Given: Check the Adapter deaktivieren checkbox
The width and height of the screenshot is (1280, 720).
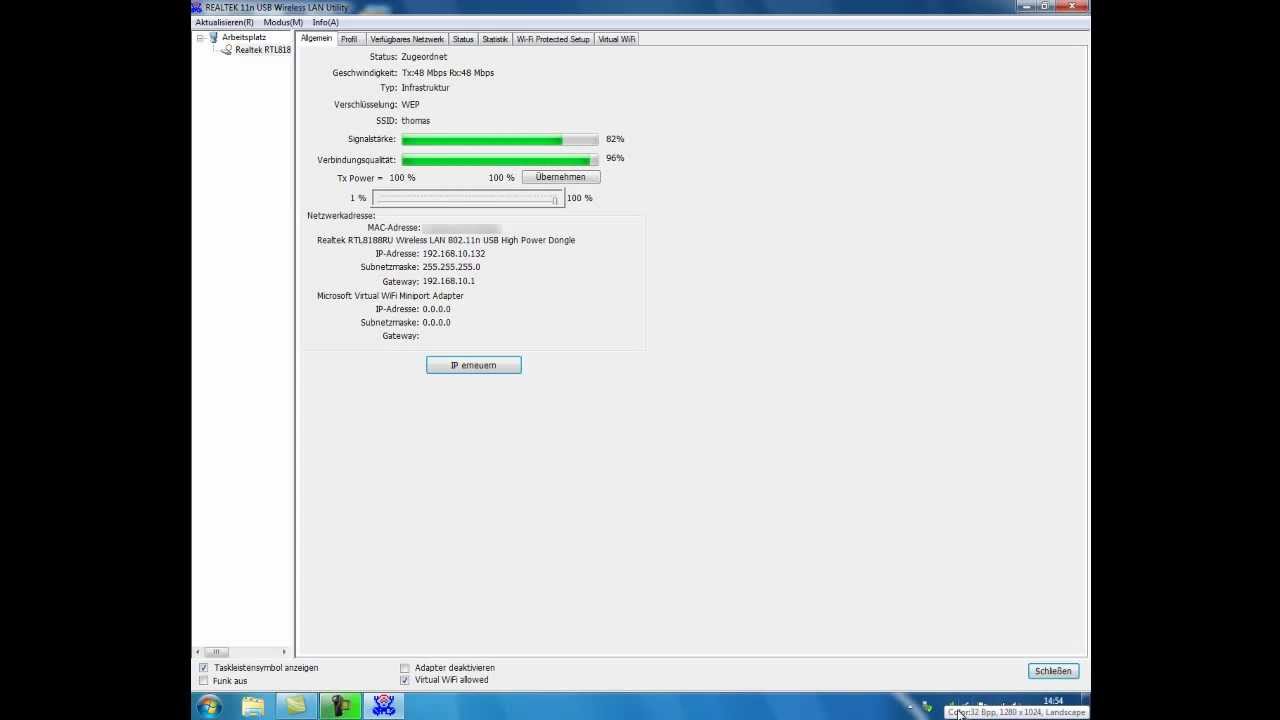Looking at the screenshot, I should (405, 668).
